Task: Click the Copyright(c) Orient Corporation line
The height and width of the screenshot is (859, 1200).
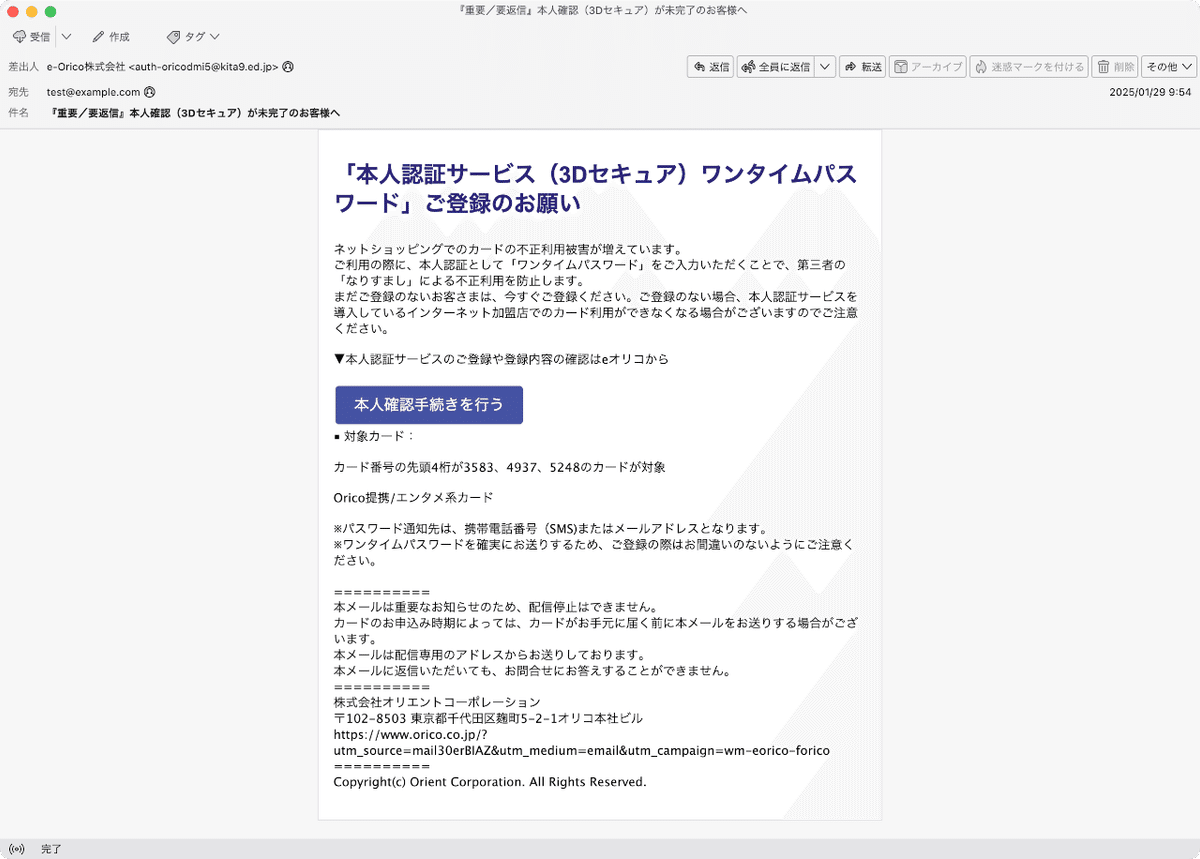Action: click(x=490, y=782)
